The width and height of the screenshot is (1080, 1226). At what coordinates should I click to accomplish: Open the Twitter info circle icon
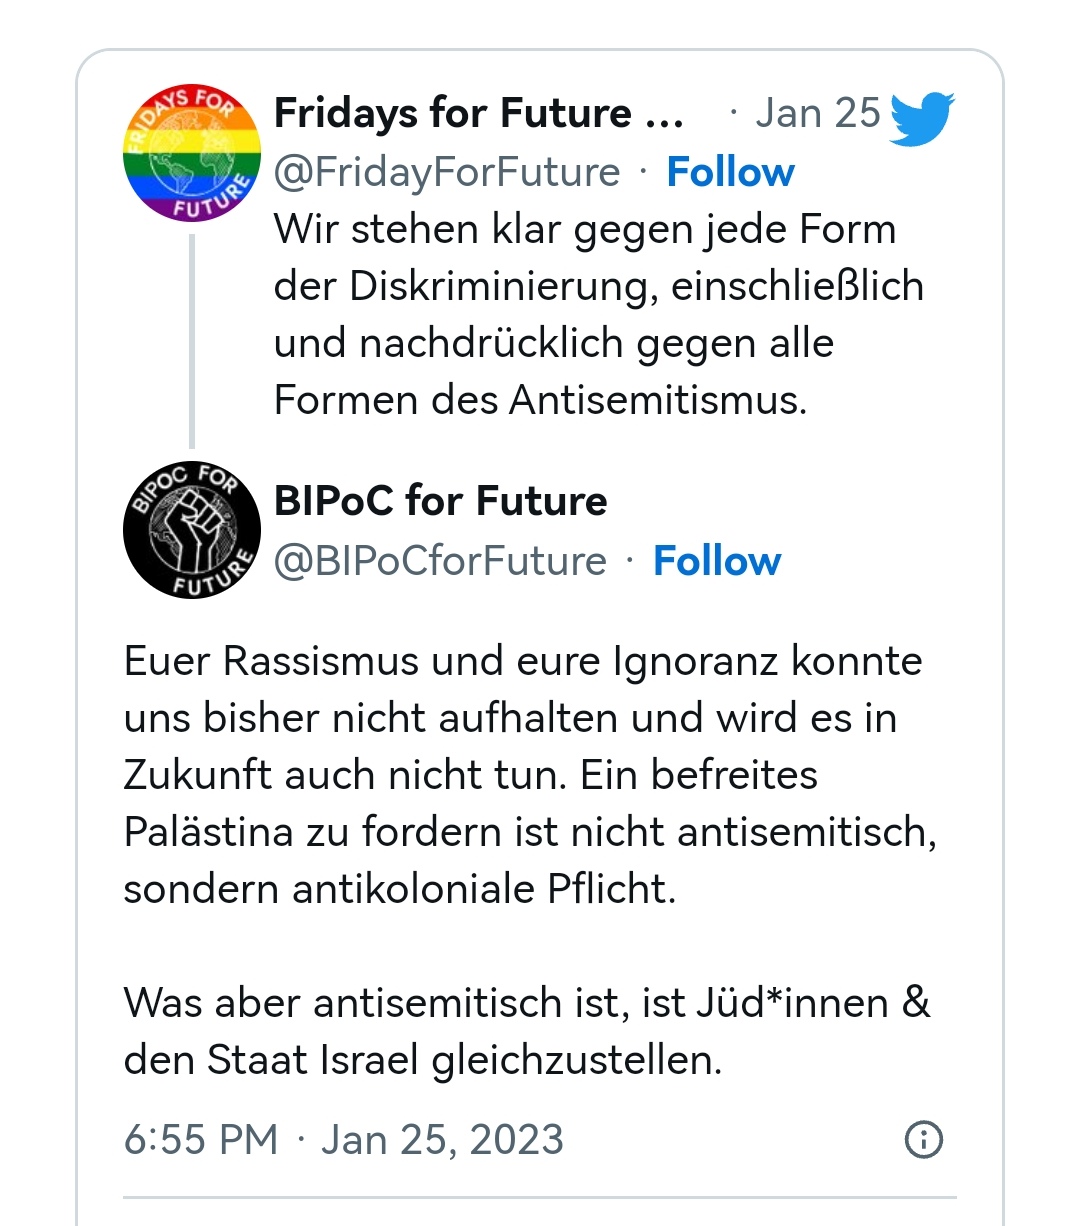[x=923, y=1139]
